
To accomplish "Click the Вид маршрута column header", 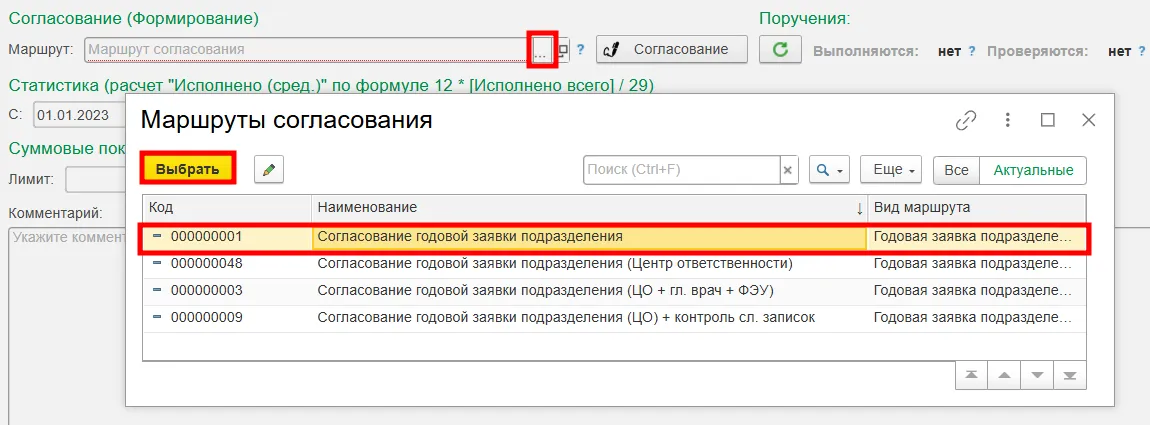I will click(977, 208).
